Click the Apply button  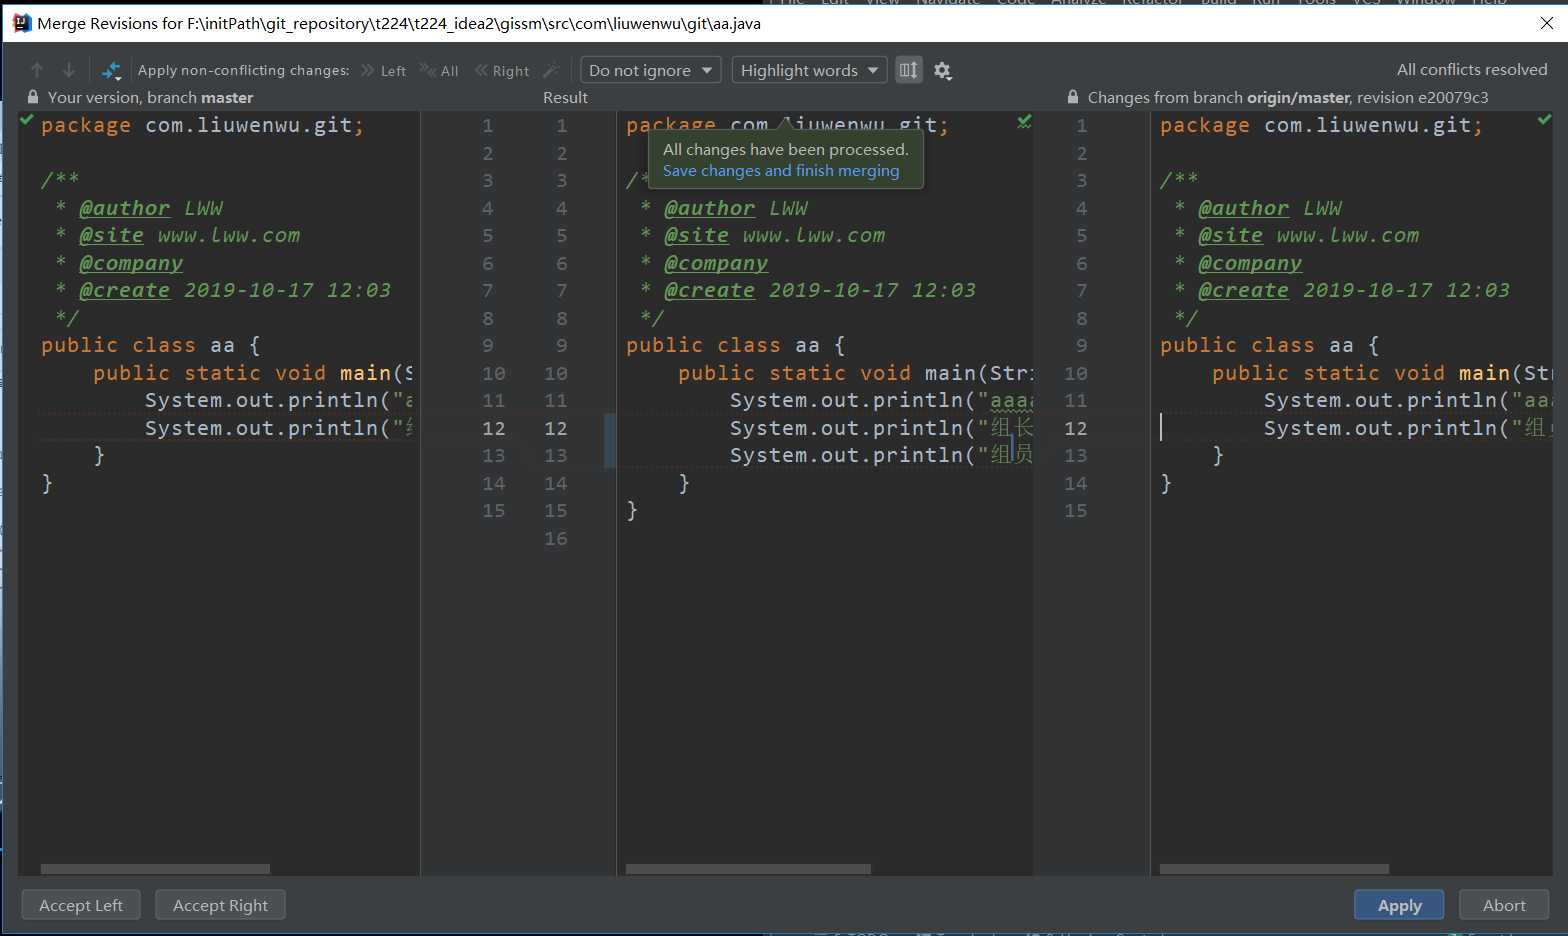1399,905
